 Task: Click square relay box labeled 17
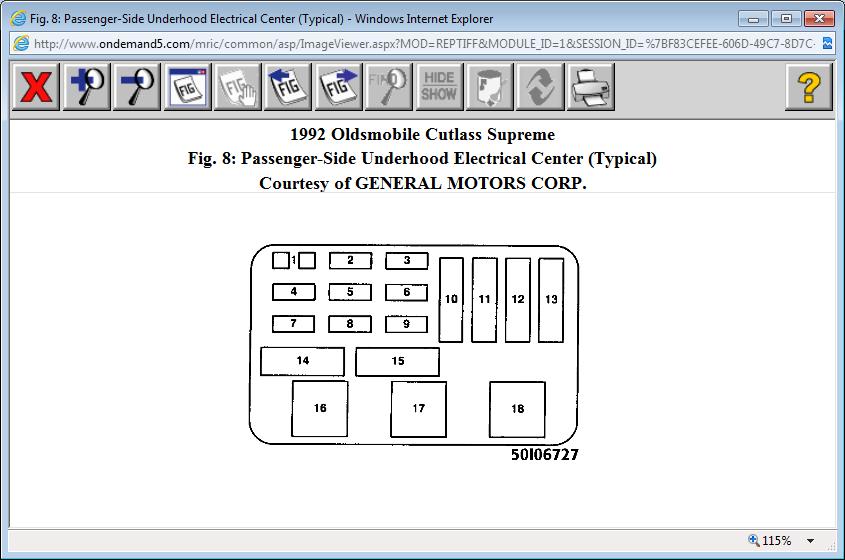point(419,409)
